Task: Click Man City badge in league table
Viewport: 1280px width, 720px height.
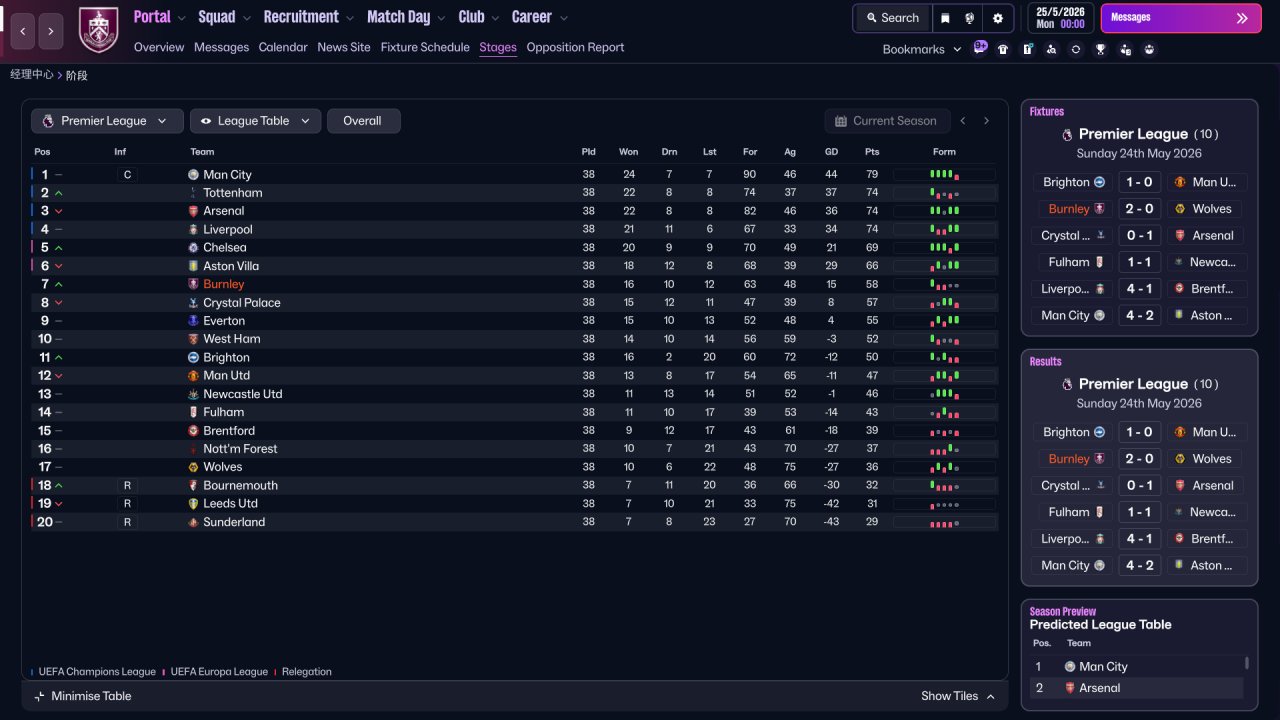Action: tap(193, 175)
